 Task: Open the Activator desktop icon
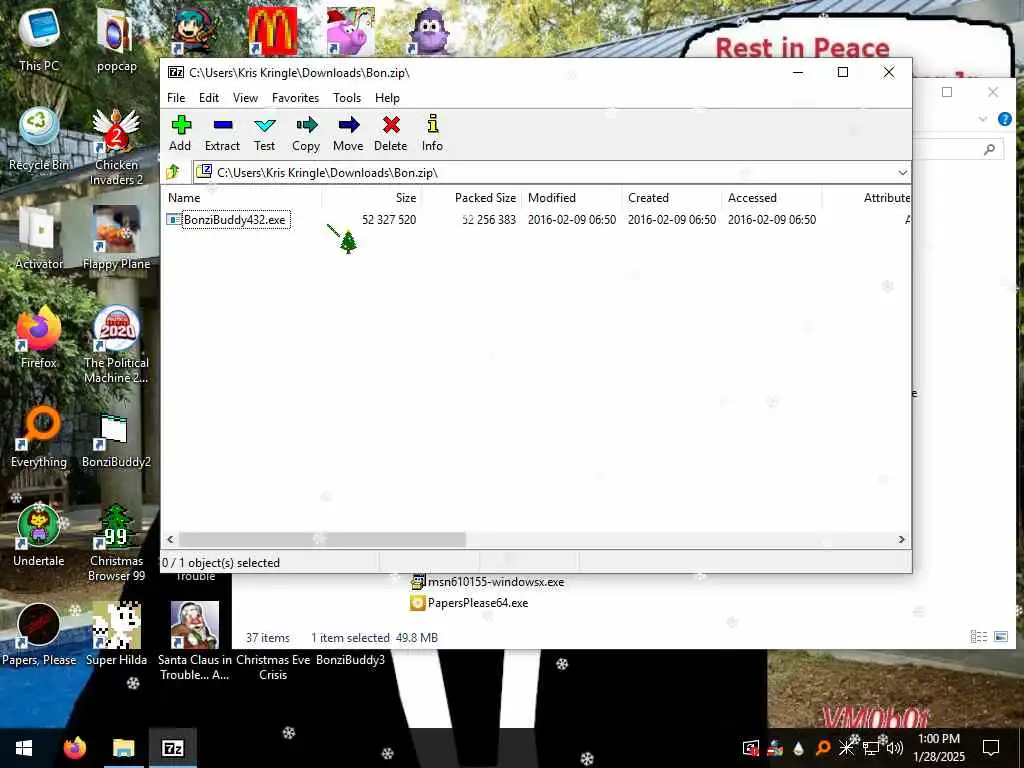click(x=39, y=238)
